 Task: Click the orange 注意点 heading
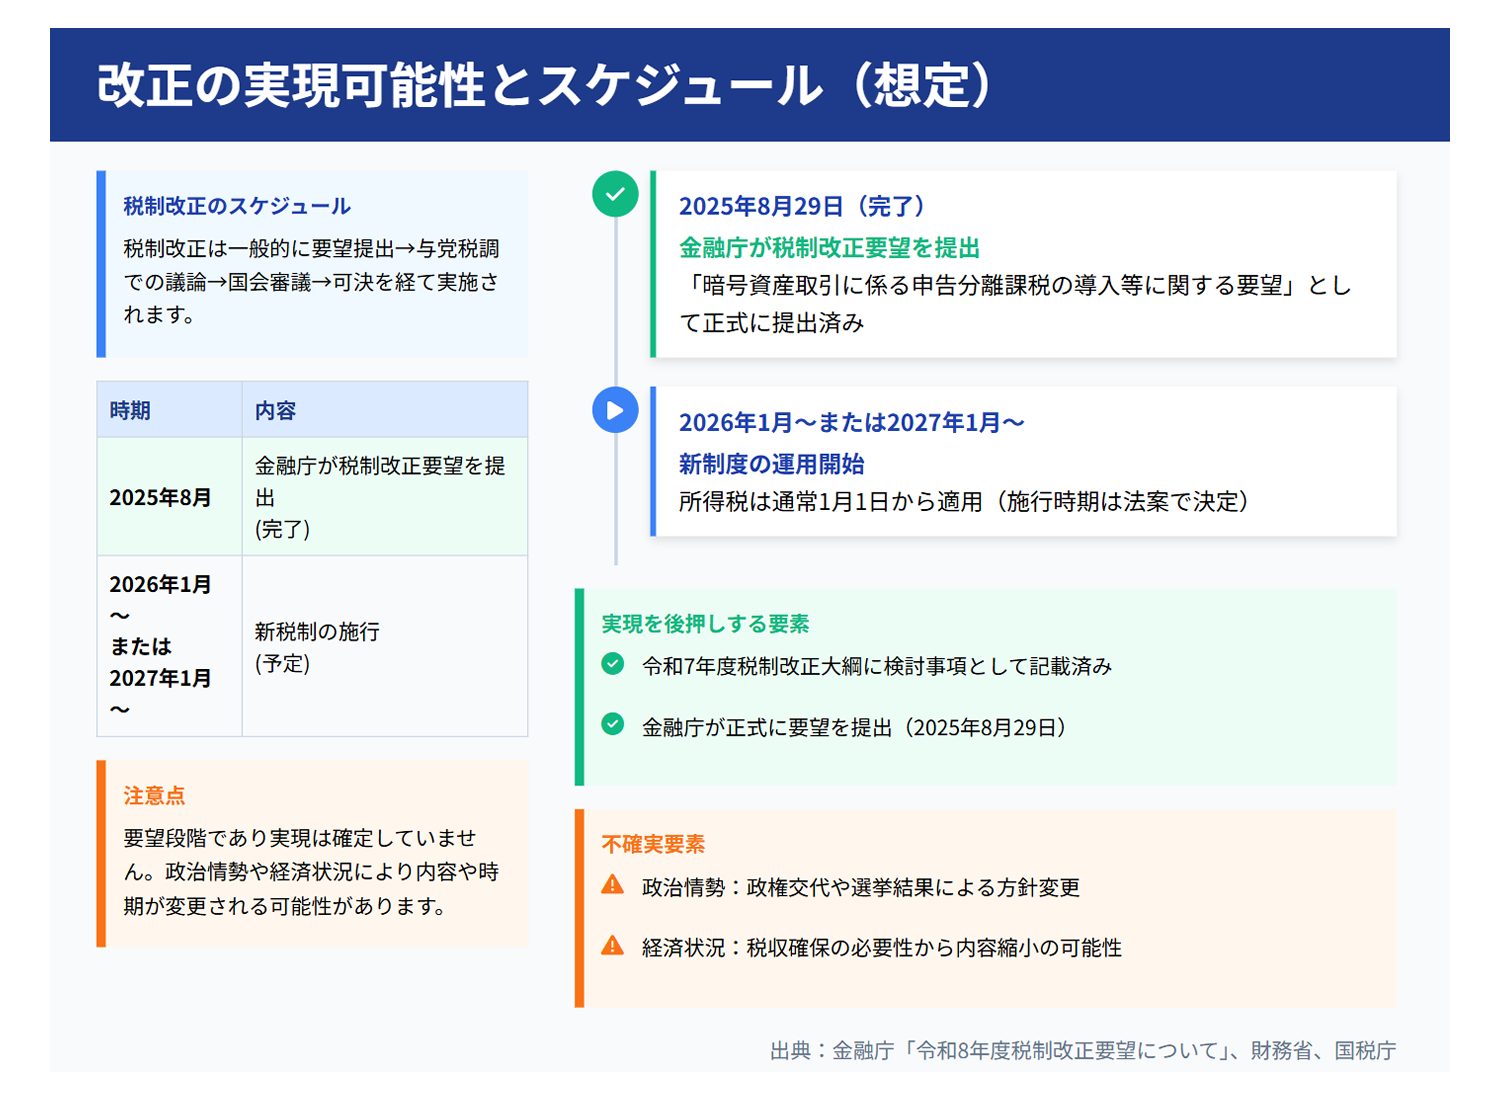154,796
